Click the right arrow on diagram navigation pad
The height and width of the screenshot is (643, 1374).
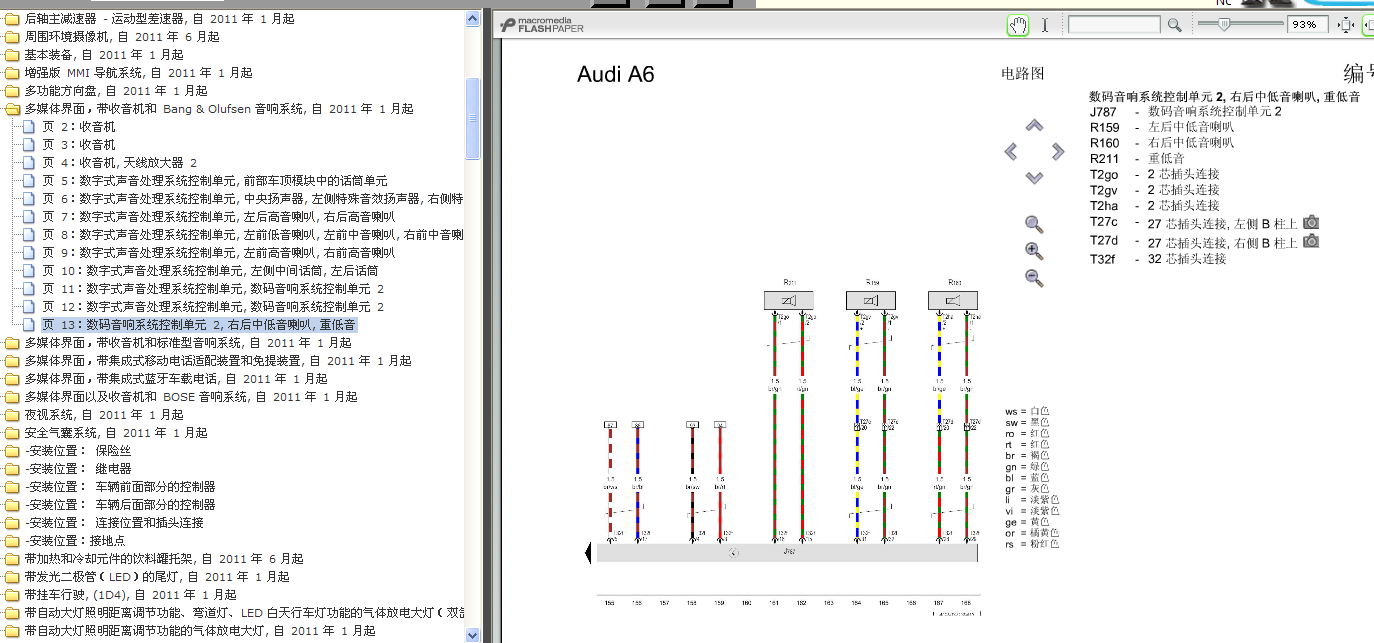1058,152
